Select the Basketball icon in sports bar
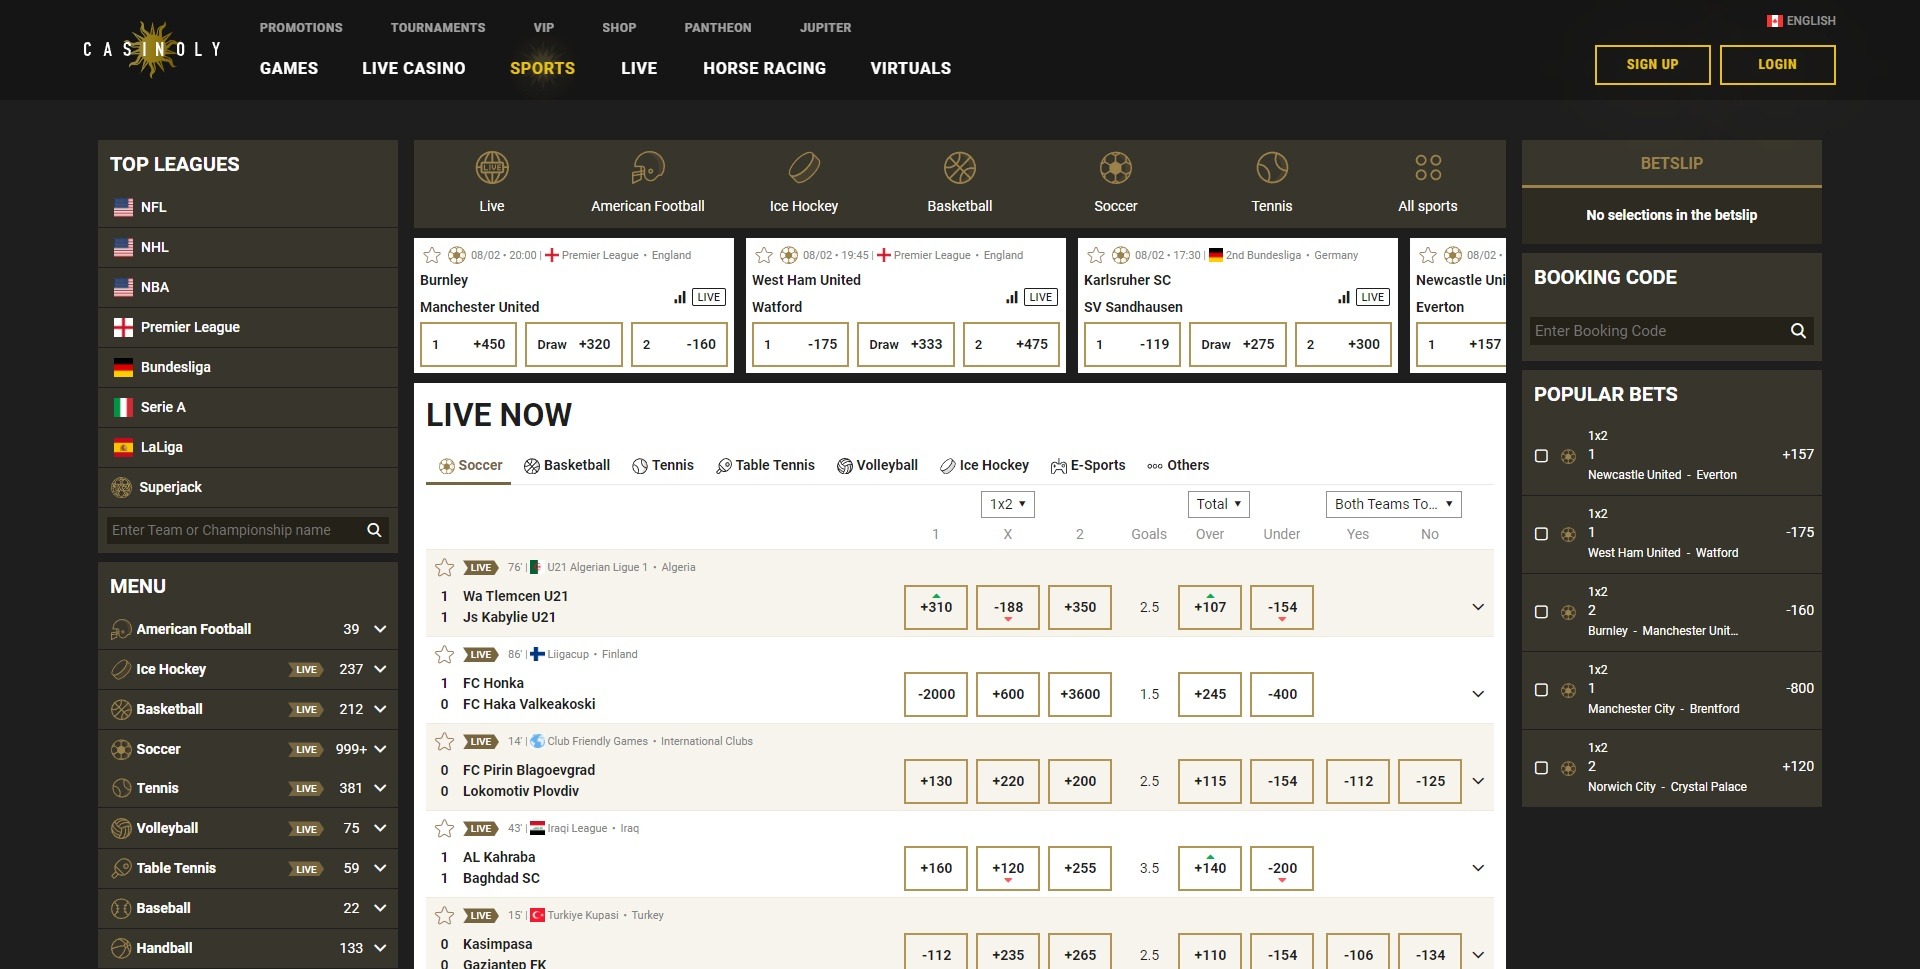 click(959, 168)
